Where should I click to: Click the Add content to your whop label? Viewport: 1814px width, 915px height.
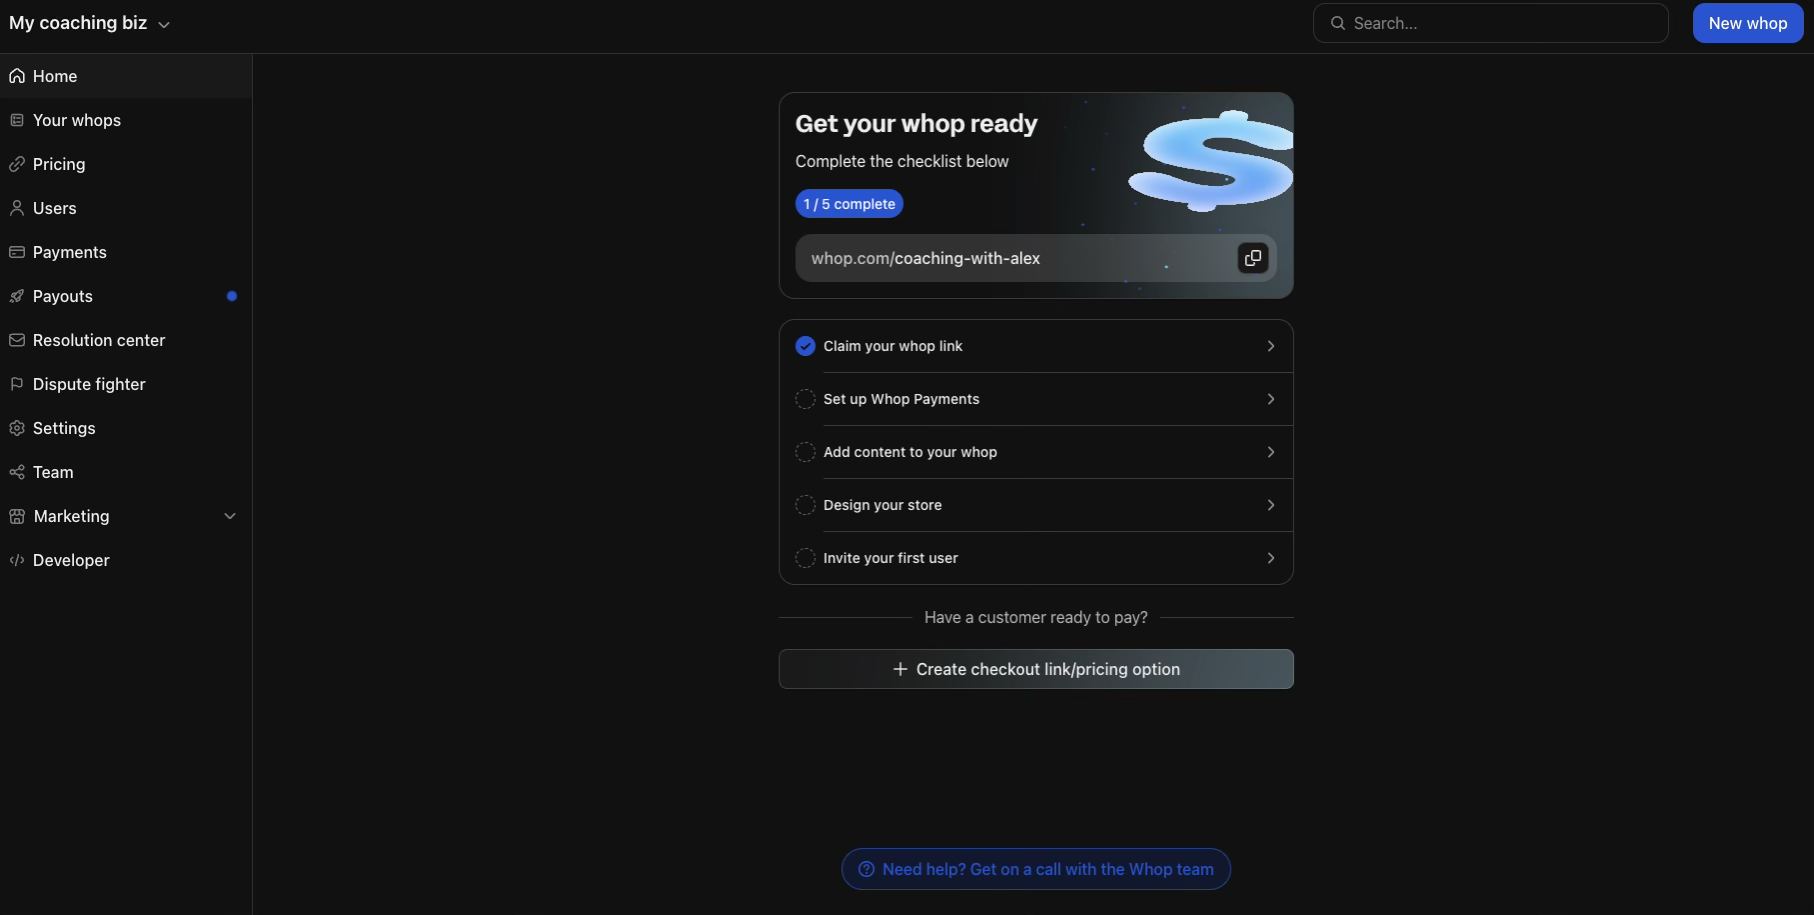click(910, 452)
